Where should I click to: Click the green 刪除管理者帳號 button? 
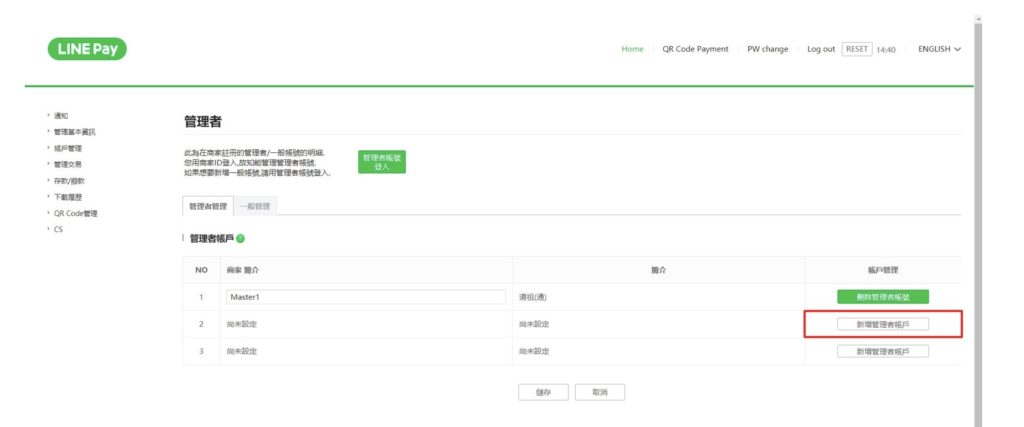[x=882, y=297]
